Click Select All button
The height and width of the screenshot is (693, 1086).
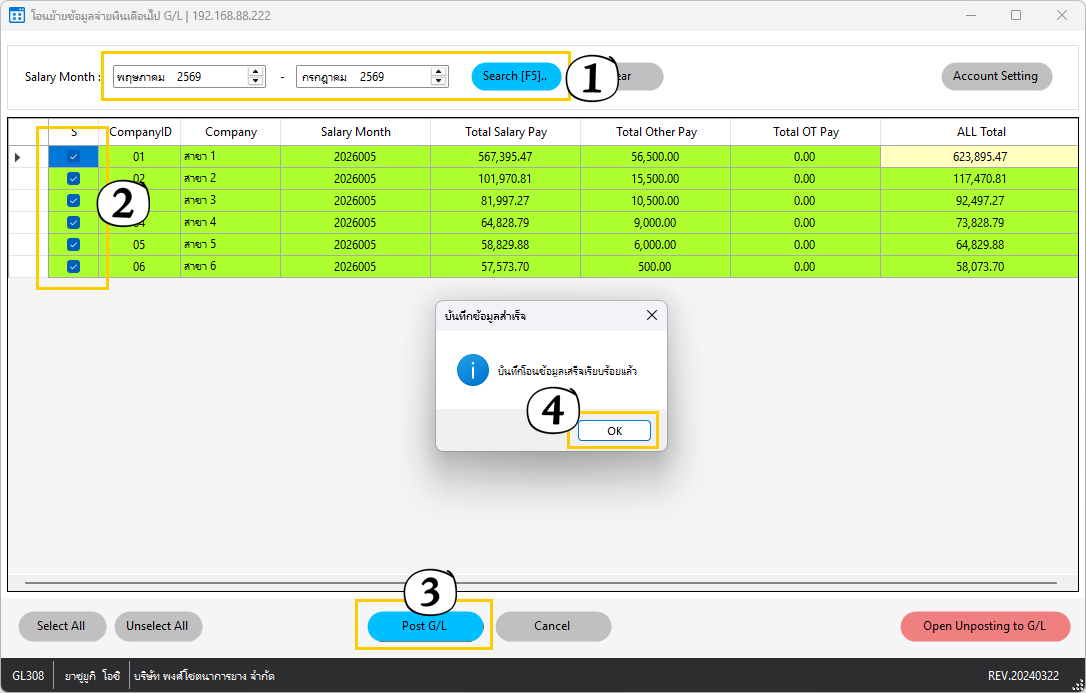pyautogui.click(x=62, y=626)
